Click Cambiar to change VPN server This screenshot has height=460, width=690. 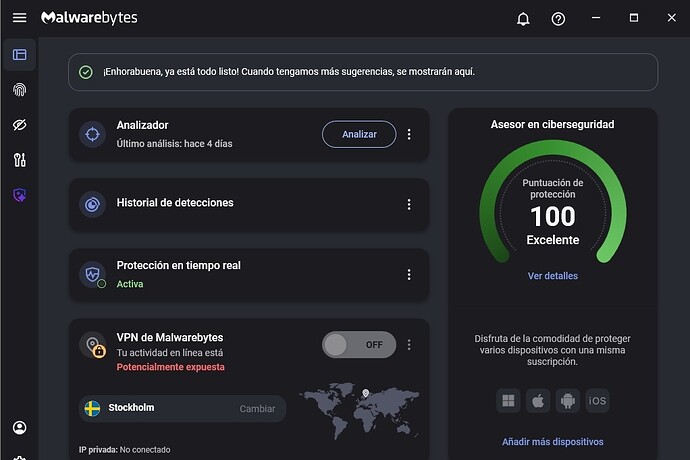coord(257,408)
